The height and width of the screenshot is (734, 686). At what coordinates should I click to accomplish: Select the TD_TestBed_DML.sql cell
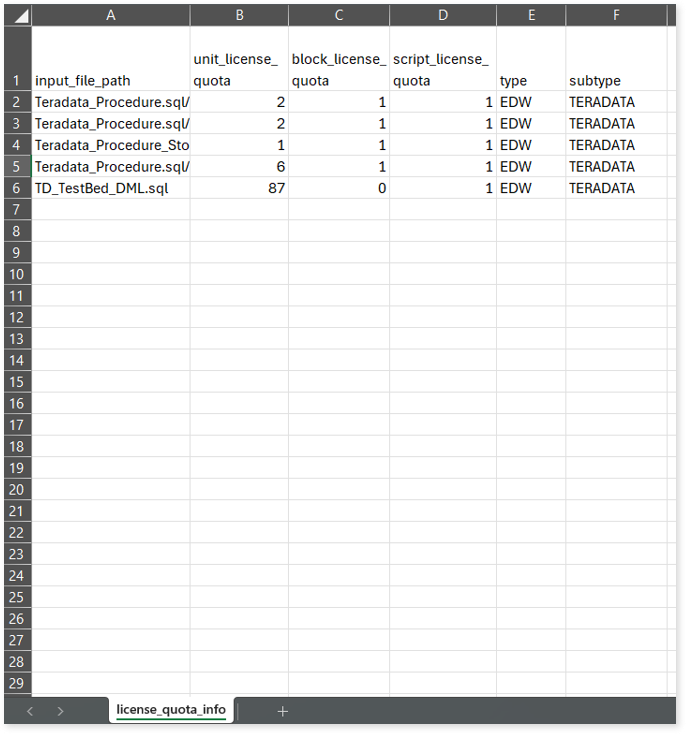point(110,188)
